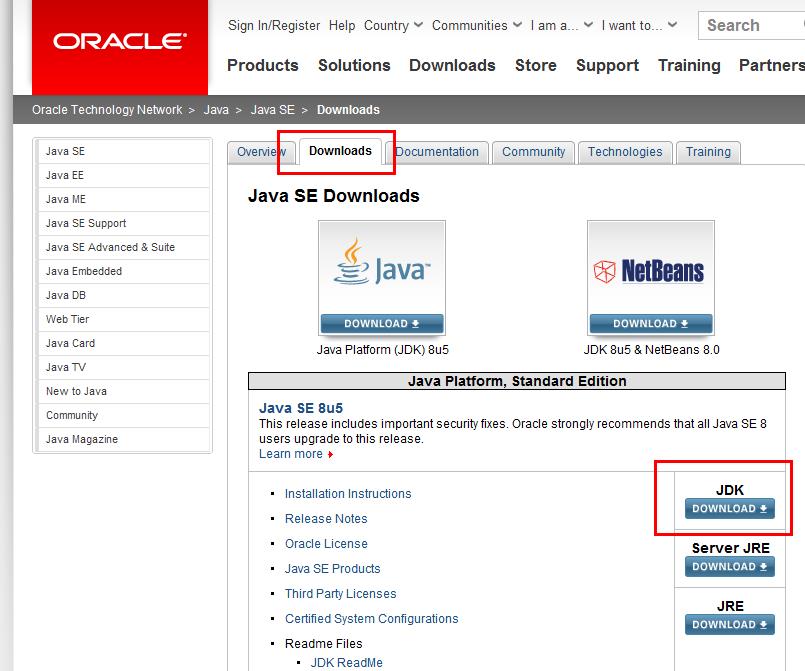The height and width of the screenshot is (671, 805).
Task: Open Installation Instructions link
Action: (x=348, y=494)
